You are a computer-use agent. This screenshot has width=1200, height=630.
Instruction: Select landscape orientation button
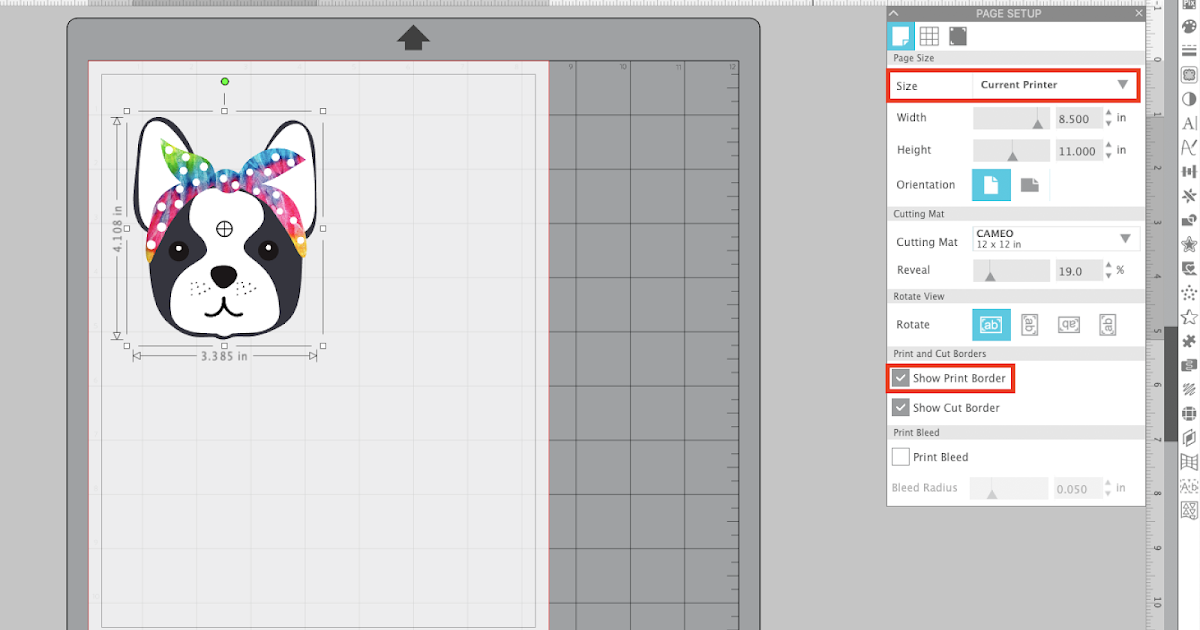(x=1029, y=185)
